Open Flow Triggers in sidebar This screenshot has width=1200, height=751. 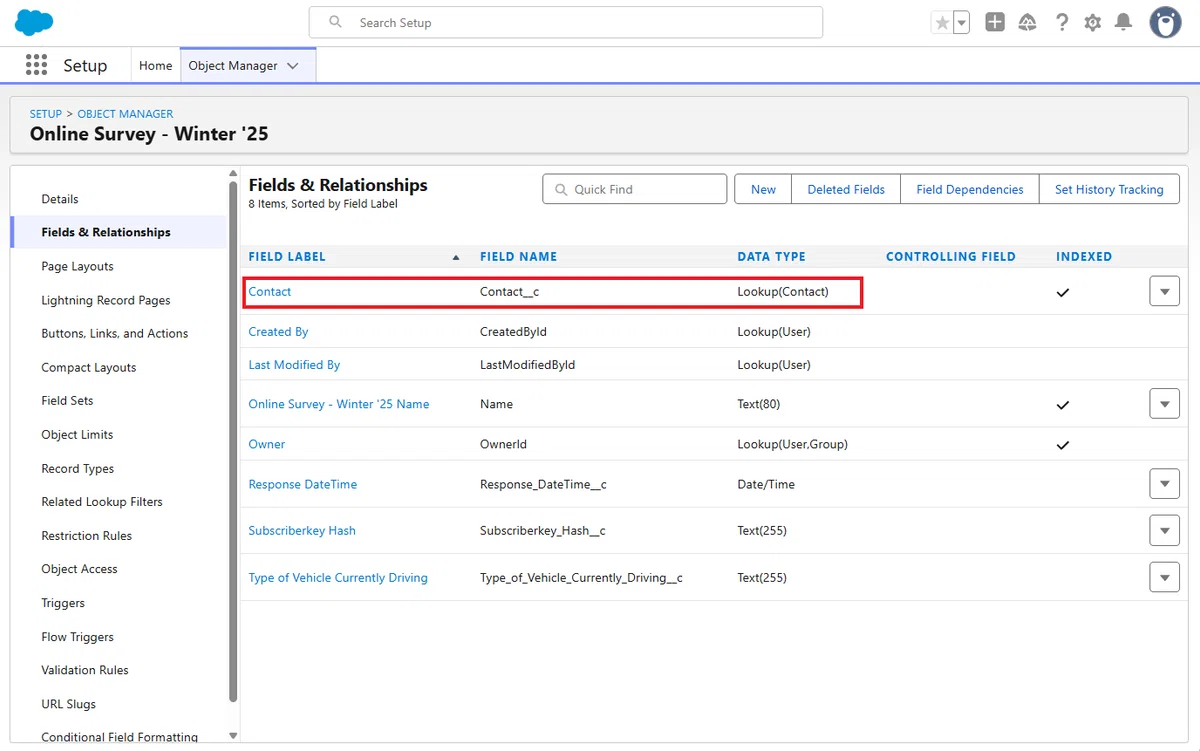78,637
